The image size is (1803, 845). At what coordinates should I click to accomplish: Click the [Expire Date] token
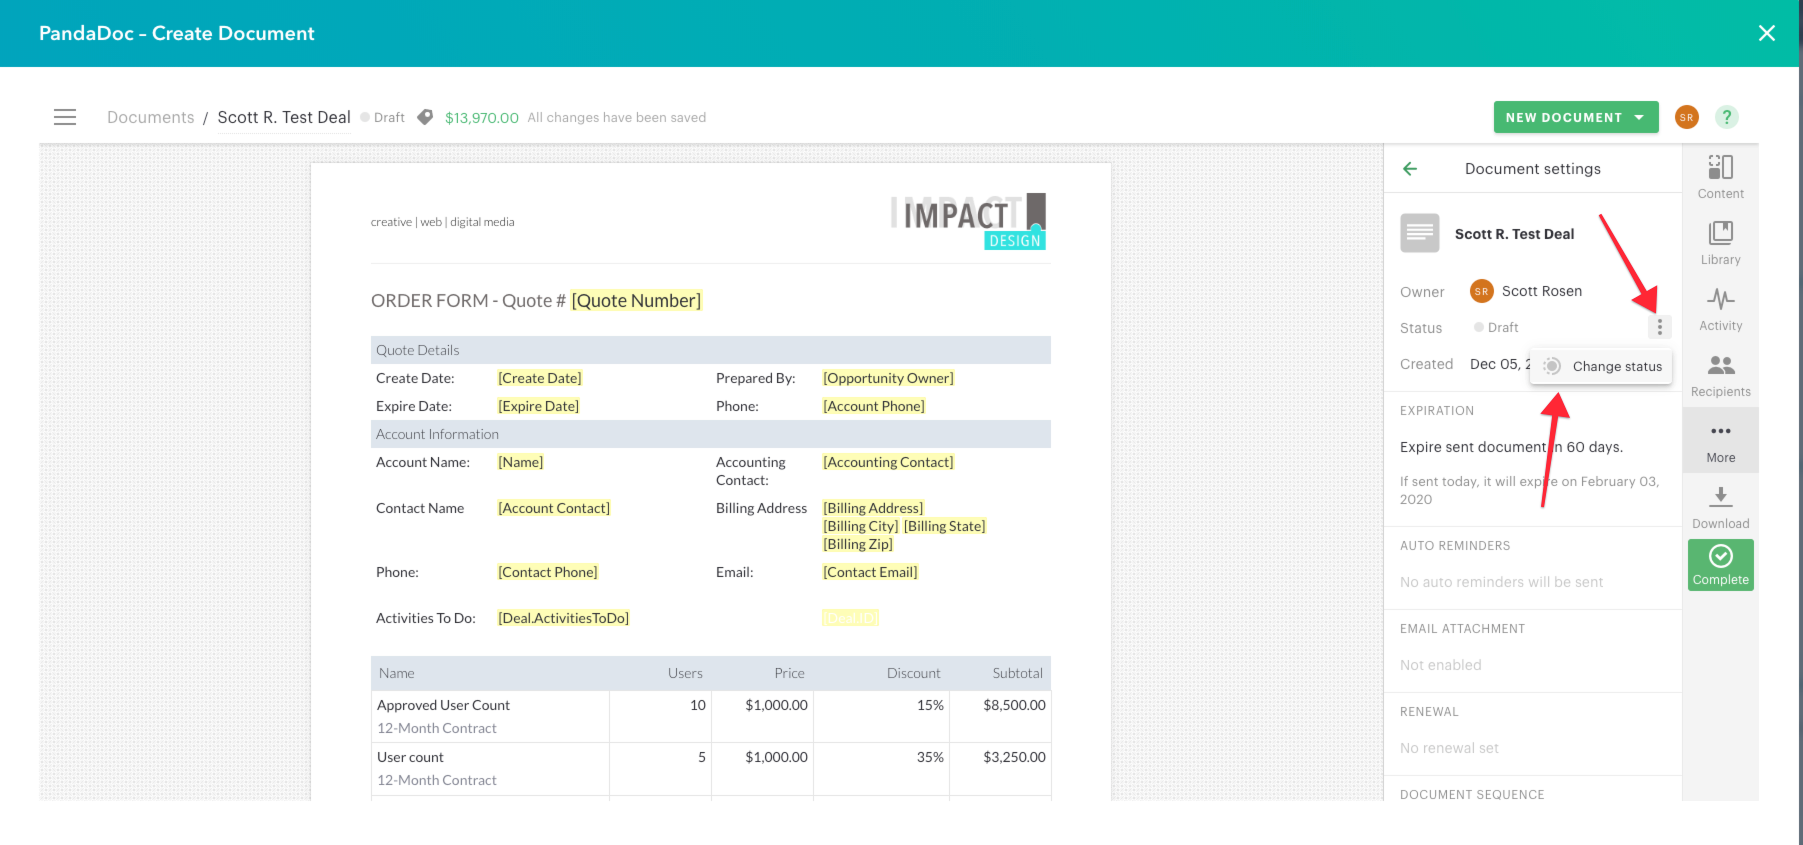coord(539,406)
